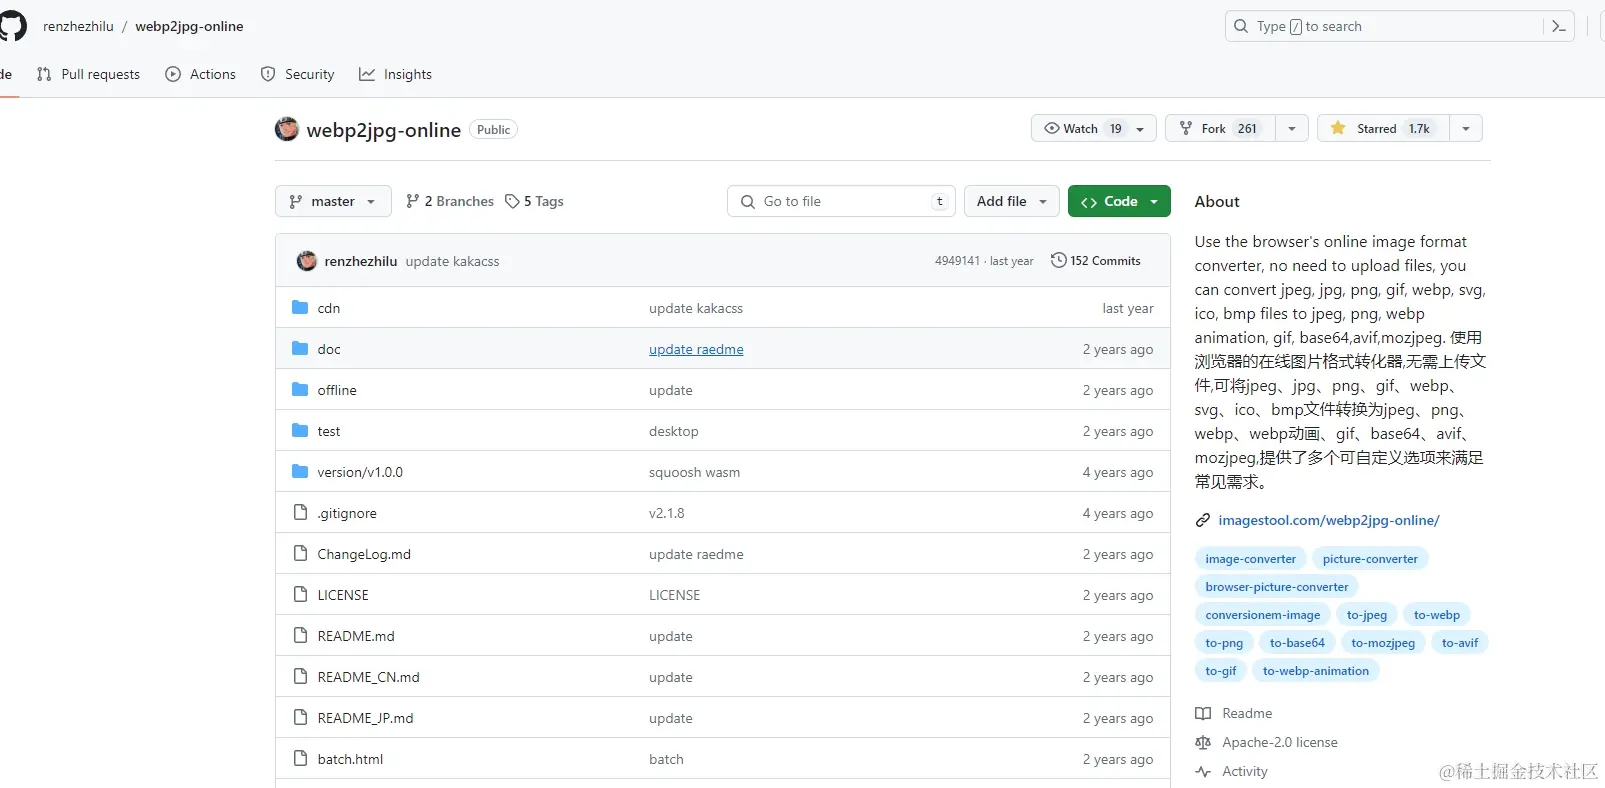Open the Apache-2.0 license link
This screenshot has height=788, width=1605.
click(x=1280, y=742)
